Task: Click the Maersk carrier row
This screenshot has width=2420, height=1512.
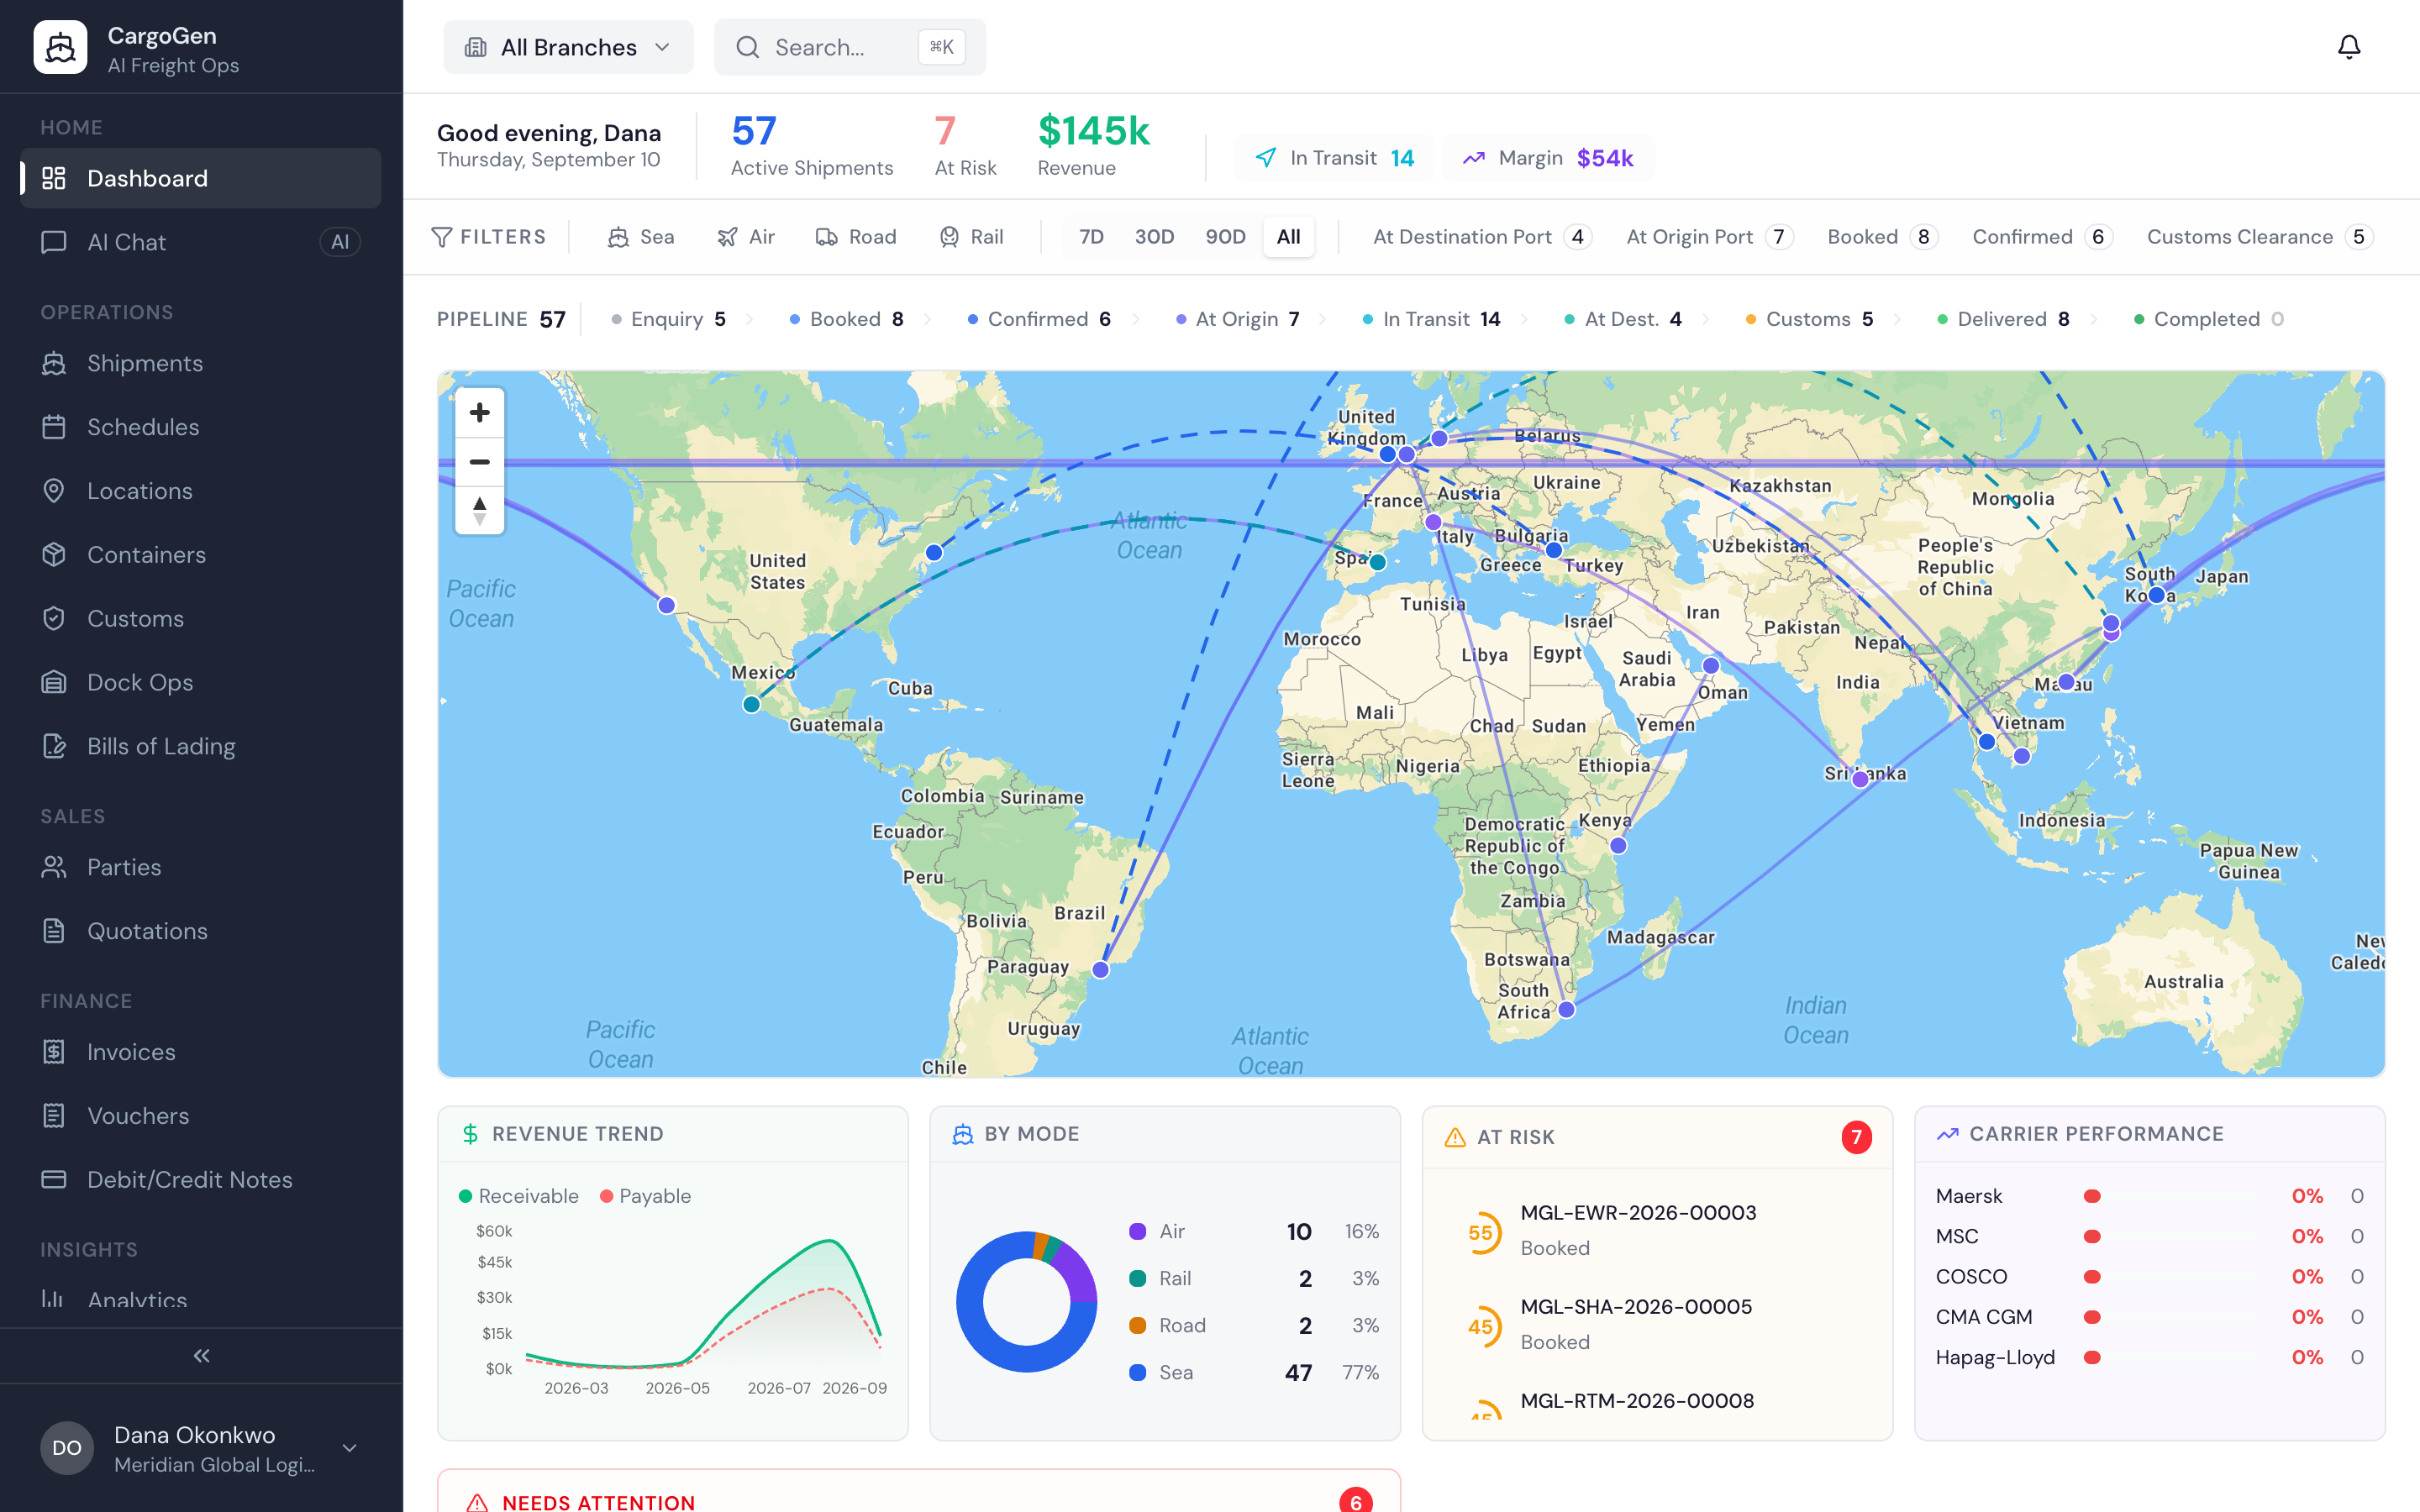Action: click(2149, 1196)
